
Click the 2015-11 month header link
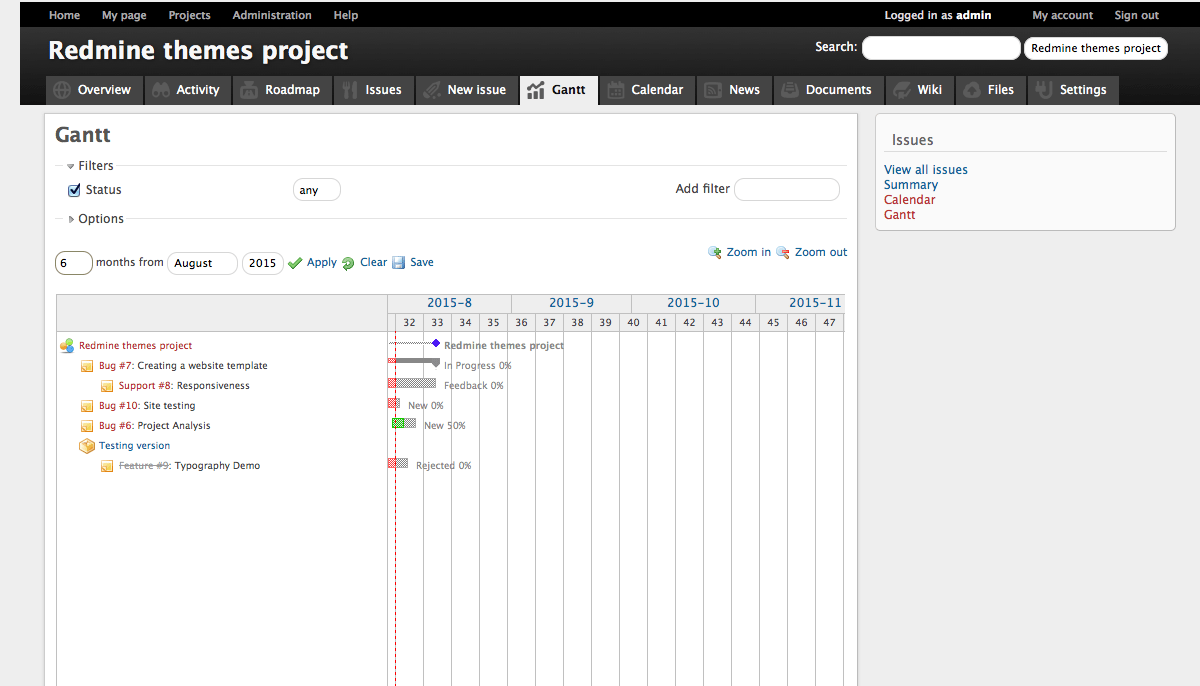pos(816,303)
